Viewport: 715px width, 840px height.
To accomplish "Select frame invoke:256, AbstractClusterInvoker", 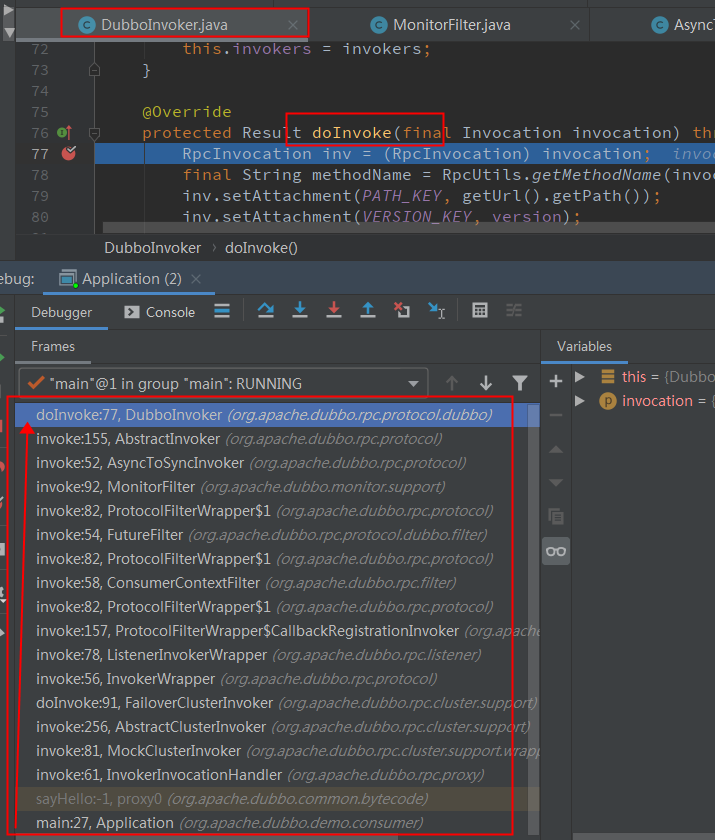I will tap(271, 727).
